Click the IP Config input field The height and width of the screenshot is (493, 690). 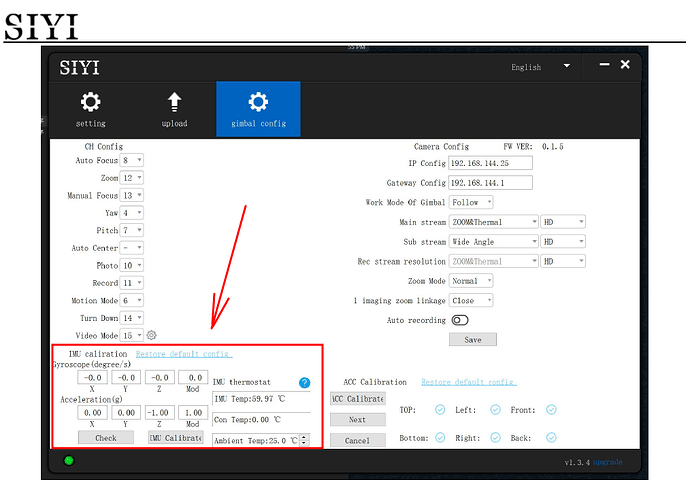[490, 163]
